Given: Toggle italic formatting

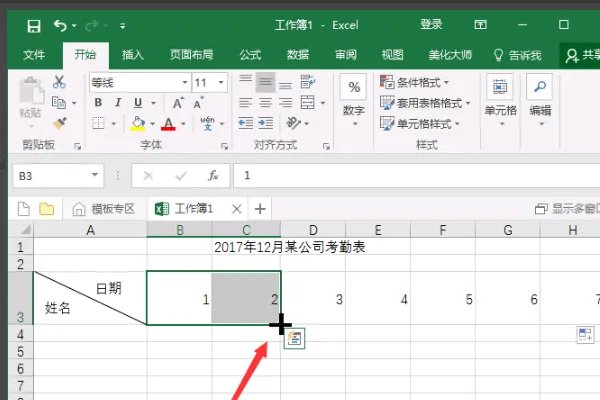Looking at the screenshot, I should [x=118, y=103].
